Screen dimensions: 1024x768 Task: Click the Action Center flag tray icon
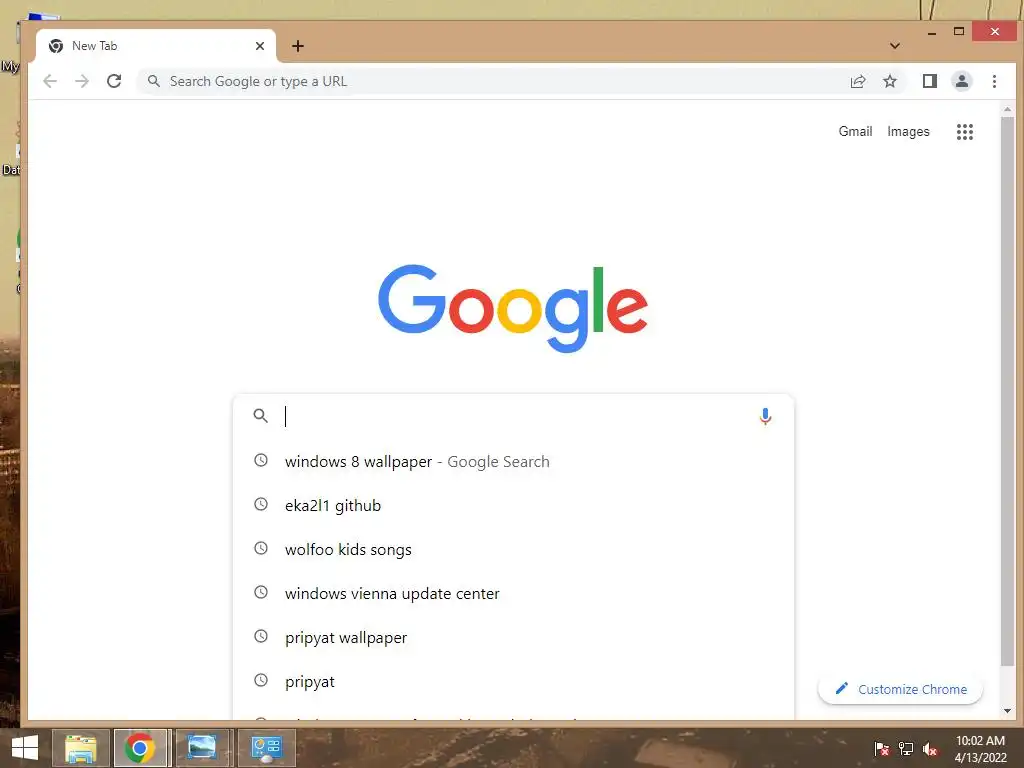pos(881,748)
